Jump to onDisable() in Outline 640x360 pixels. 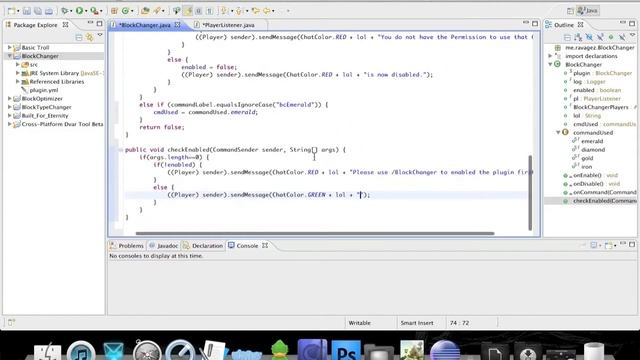click(588, 184)
